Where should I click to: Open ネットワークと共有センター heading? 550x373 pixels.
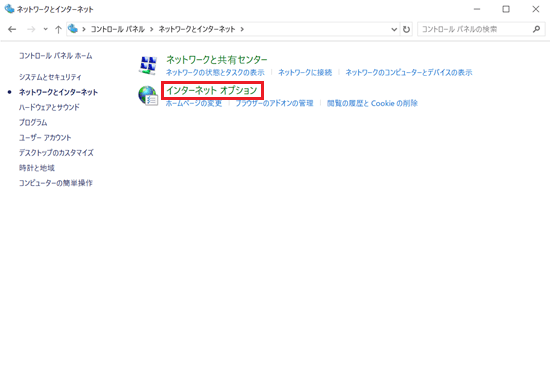click(x=216, y=60)
